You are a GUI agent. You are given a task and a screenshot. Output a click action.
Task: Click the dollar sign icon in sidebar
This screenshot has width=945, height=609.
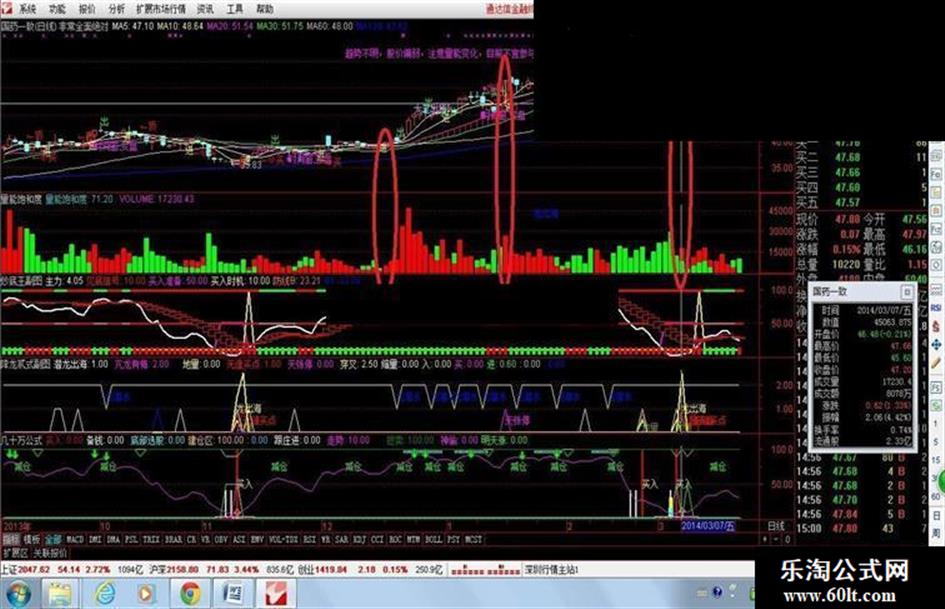[x=936, y=326]
